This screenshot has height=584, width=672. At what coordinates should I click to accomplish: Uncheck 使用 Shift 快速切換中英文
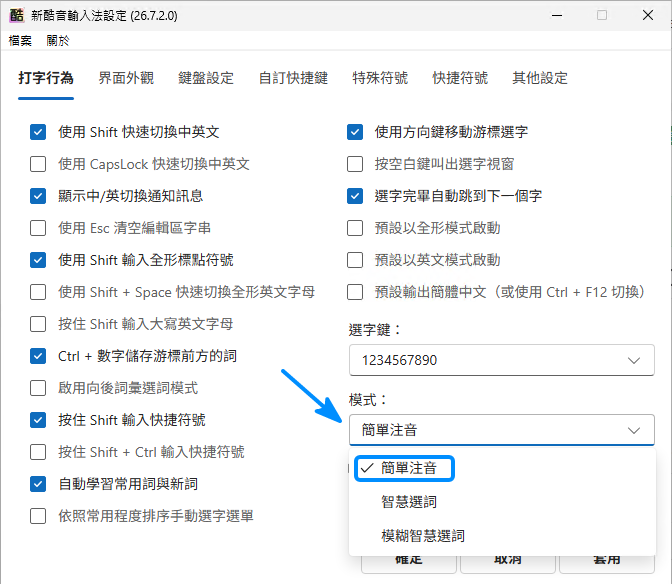pos(38,132)
